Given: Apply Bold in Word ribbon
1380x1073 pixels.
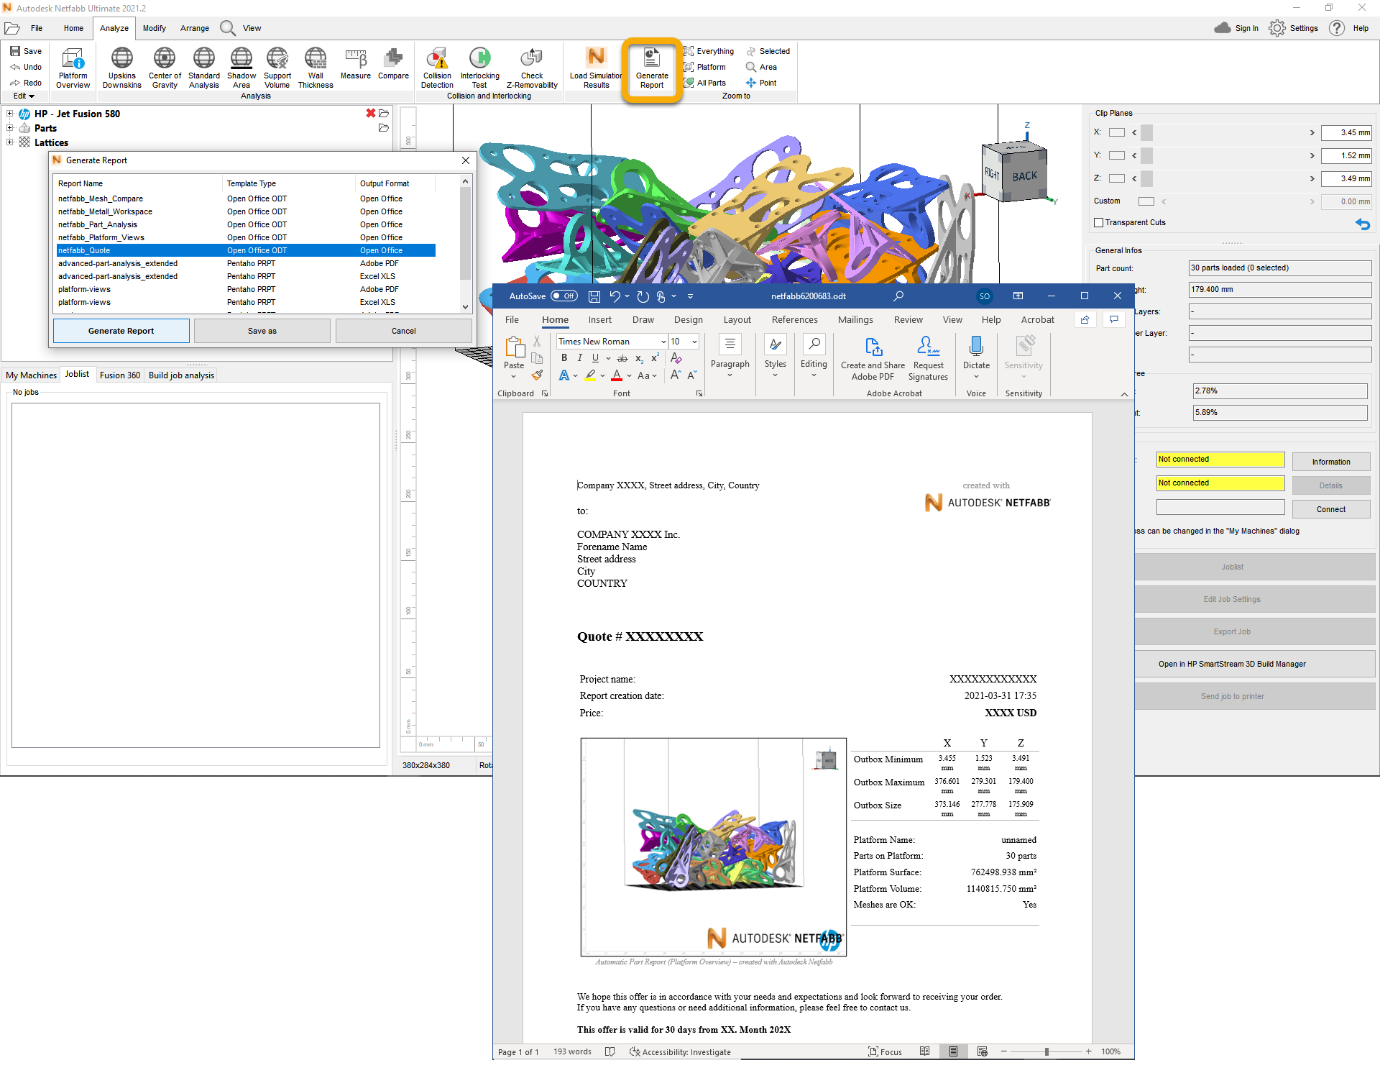Looking at the screenshot, I should click(564, 358).
